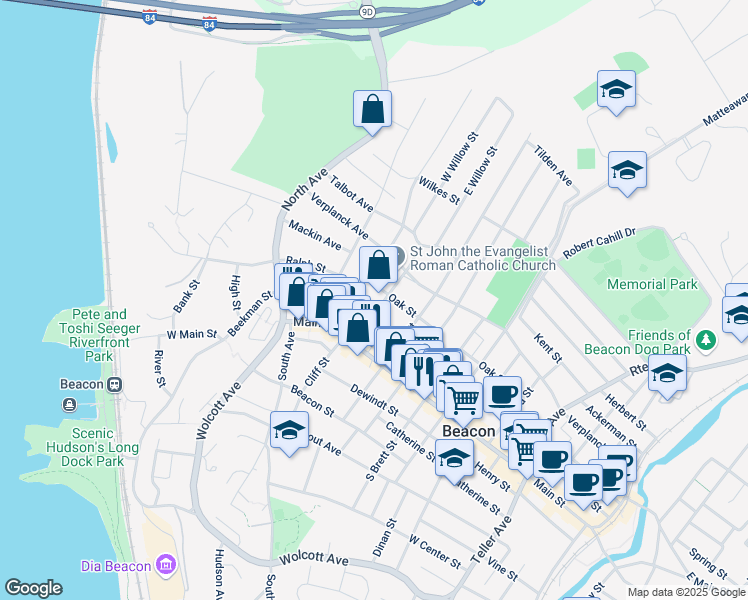The width and height of the screenshot is (748, 600).
Task: Click the Beekman St label
Action: pyautogui.click(x=250, y=313)
